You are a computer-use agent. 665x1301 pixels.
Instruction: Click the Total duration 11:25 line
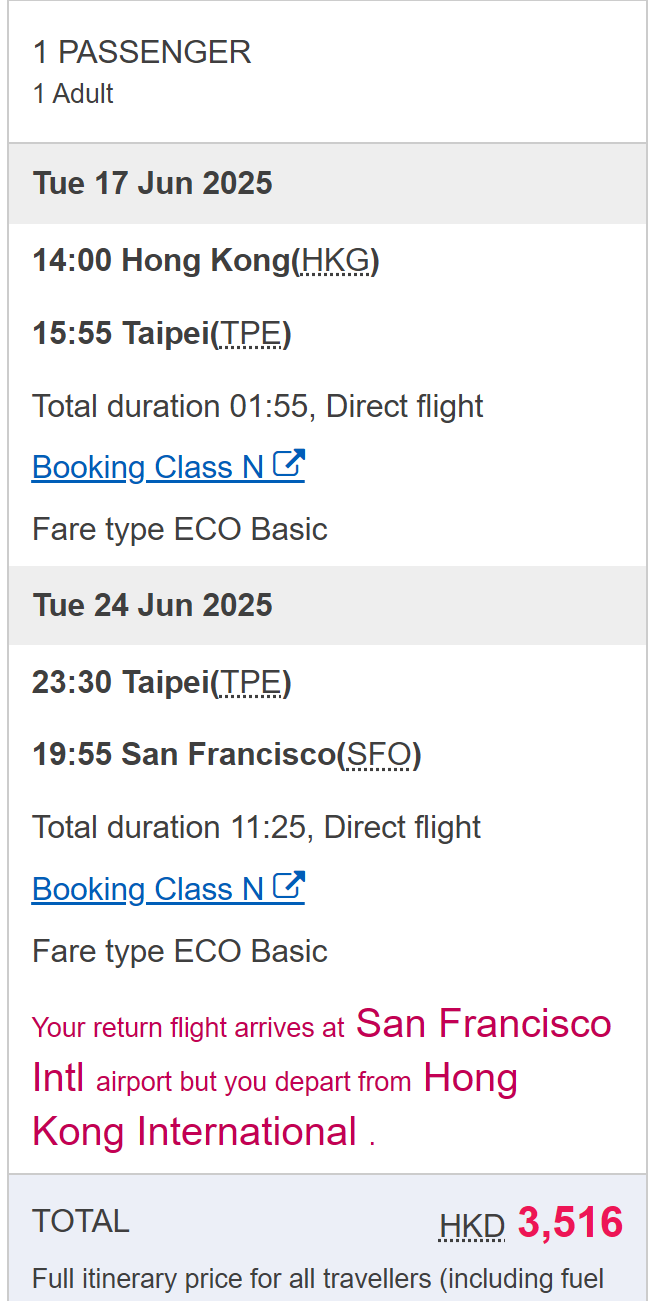[x=256, y=828]
